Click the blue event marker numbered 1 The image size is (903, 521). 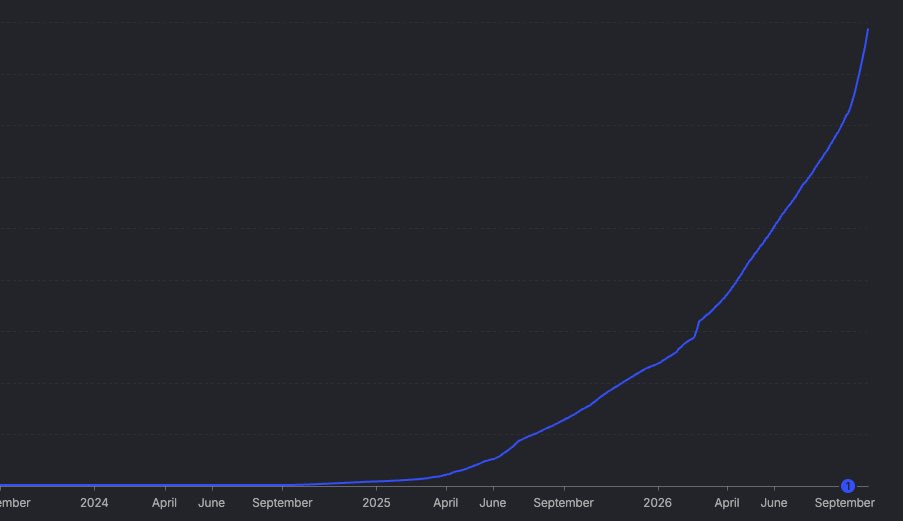pos(848,486)
